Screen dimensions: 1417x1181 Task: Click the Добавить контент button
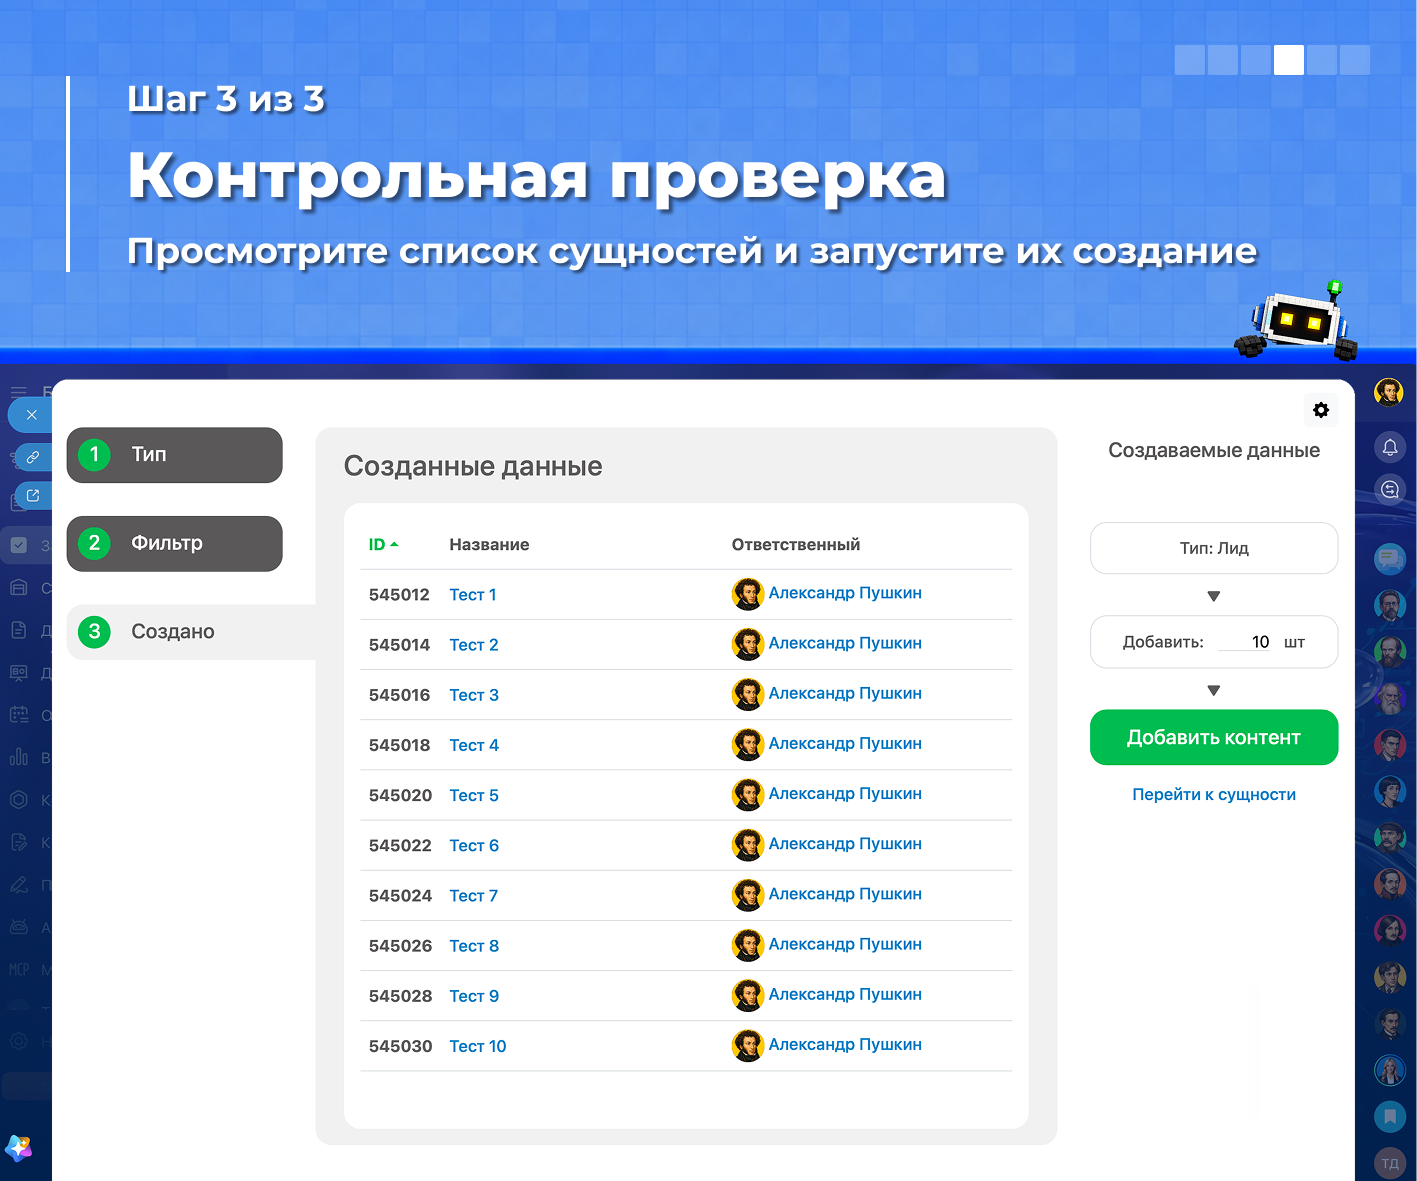click(x=1214, y=737)
